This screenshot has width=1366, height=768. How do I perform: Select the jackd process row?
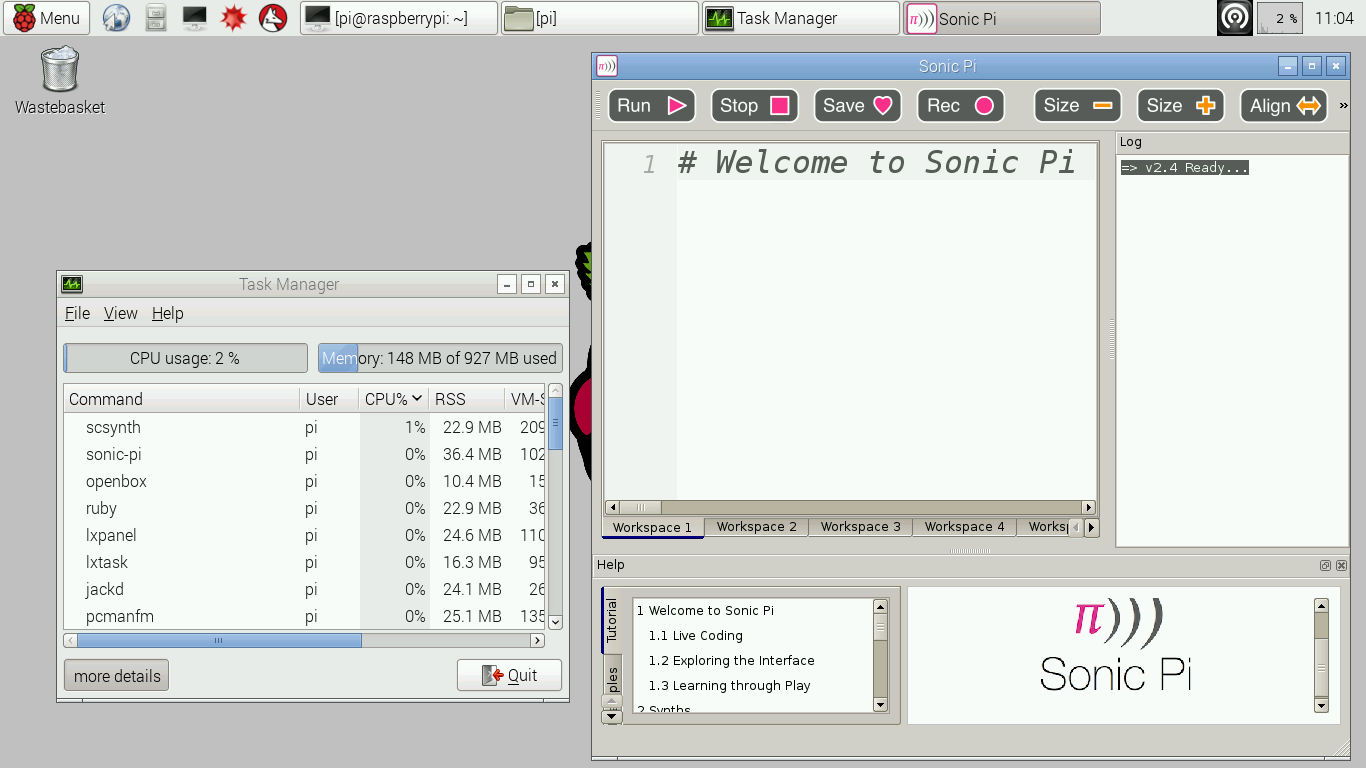pyautogui.click(x=304, y=589)
